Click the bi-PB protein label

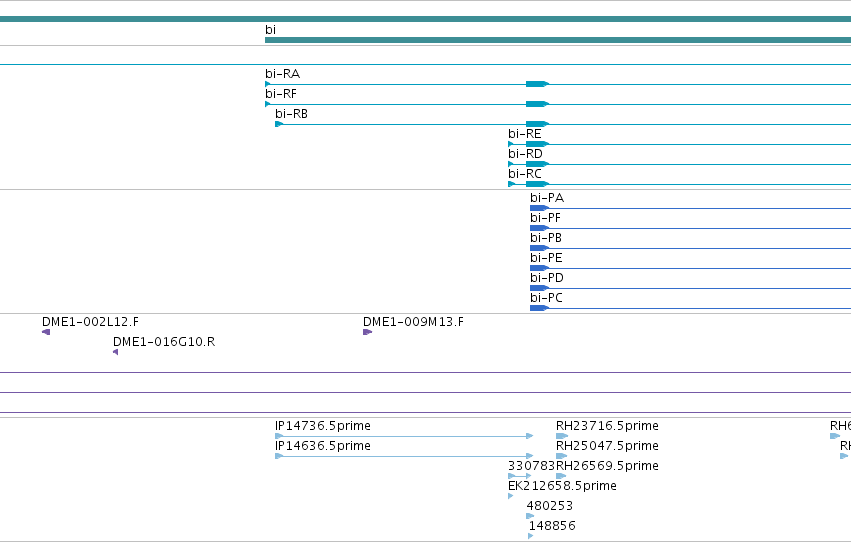tap(546, 238)
